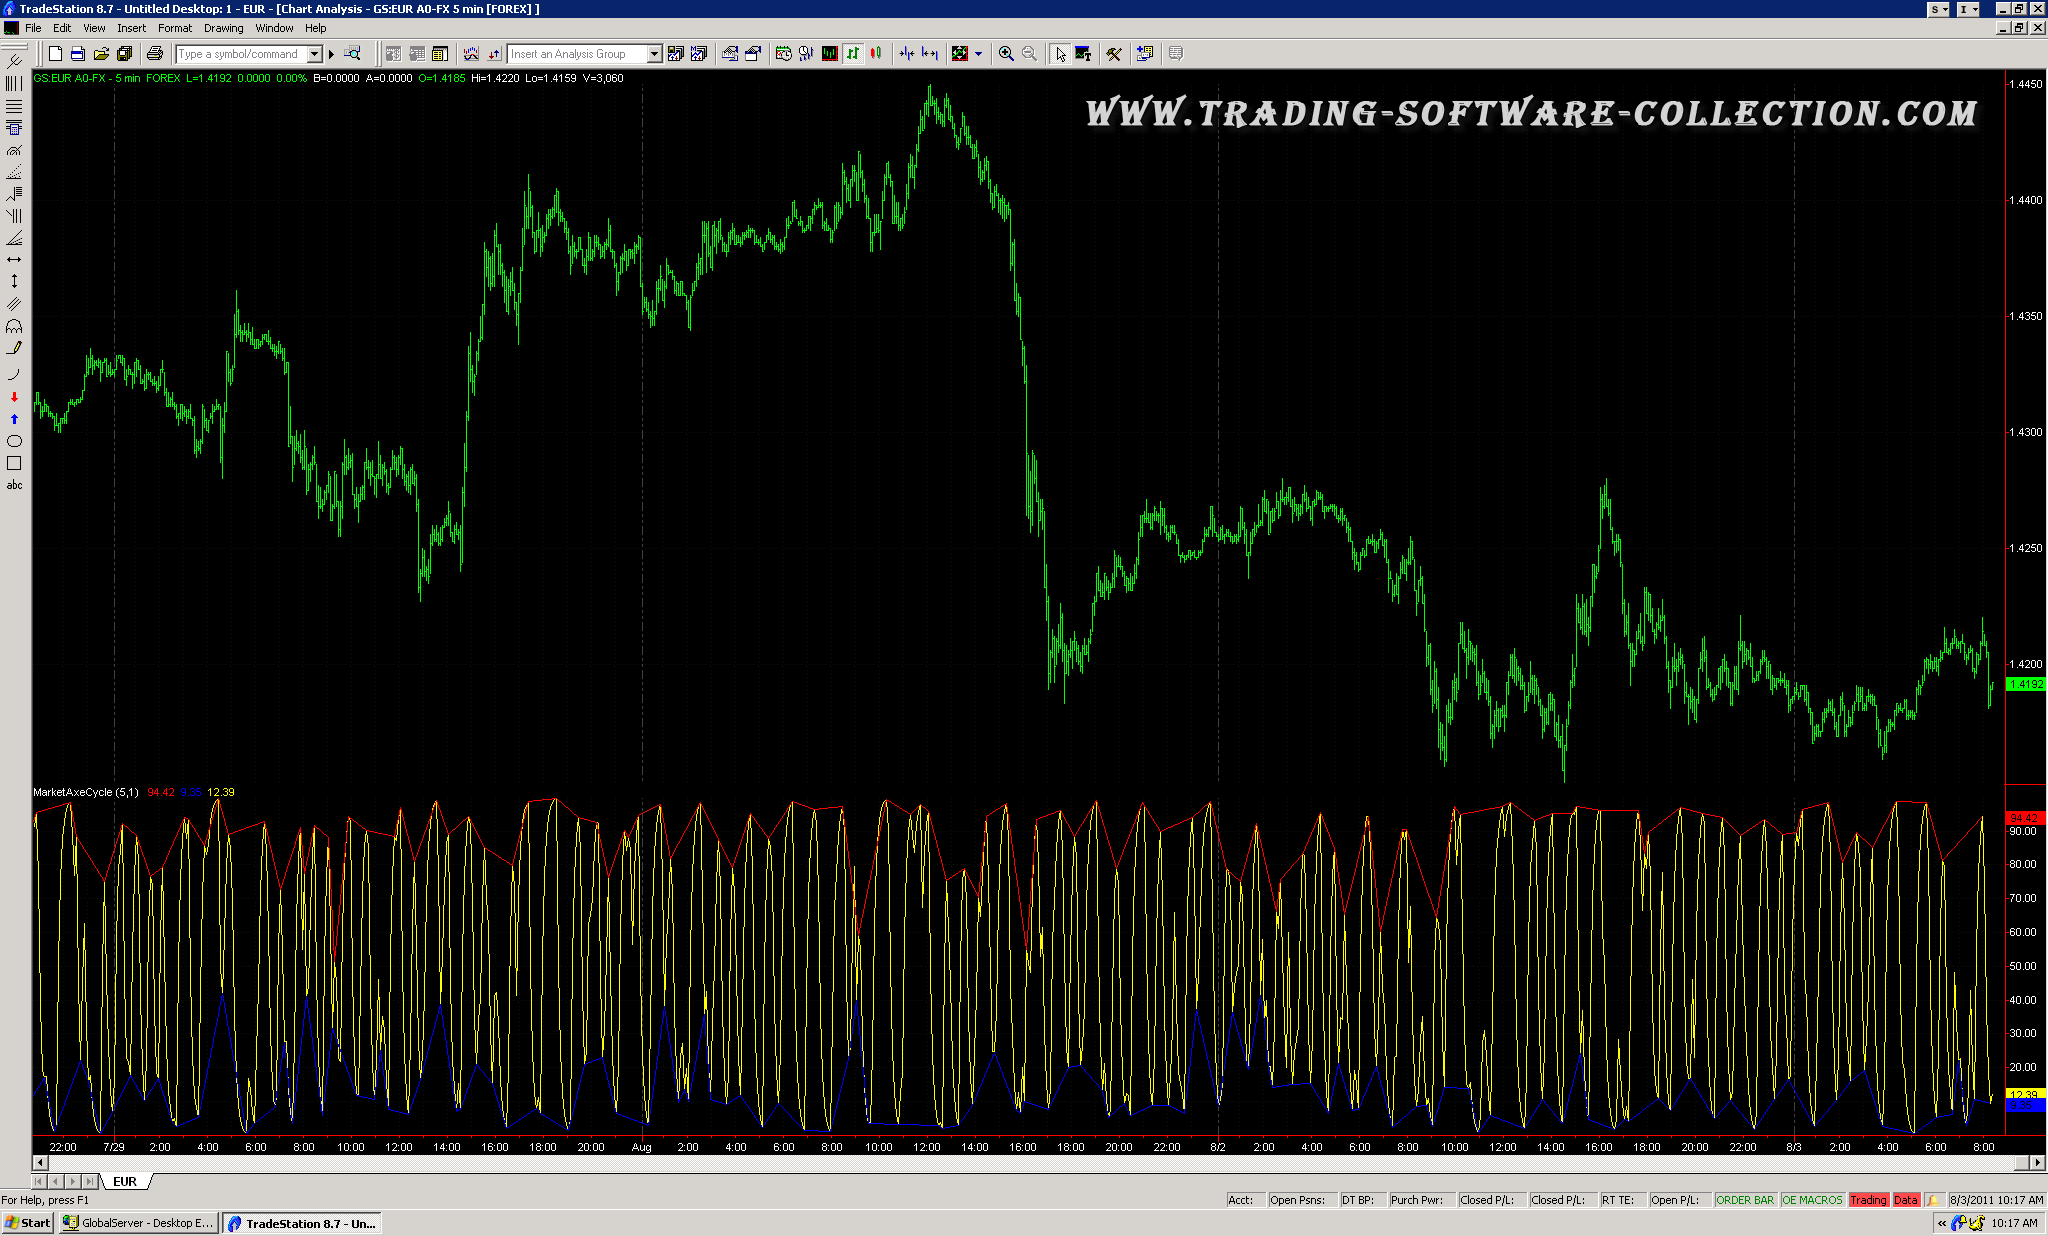This screenshot has height=1236, width=2048.
Task: Expand the Insert an Analysis Group dropdown
Action: click(654, 54)
